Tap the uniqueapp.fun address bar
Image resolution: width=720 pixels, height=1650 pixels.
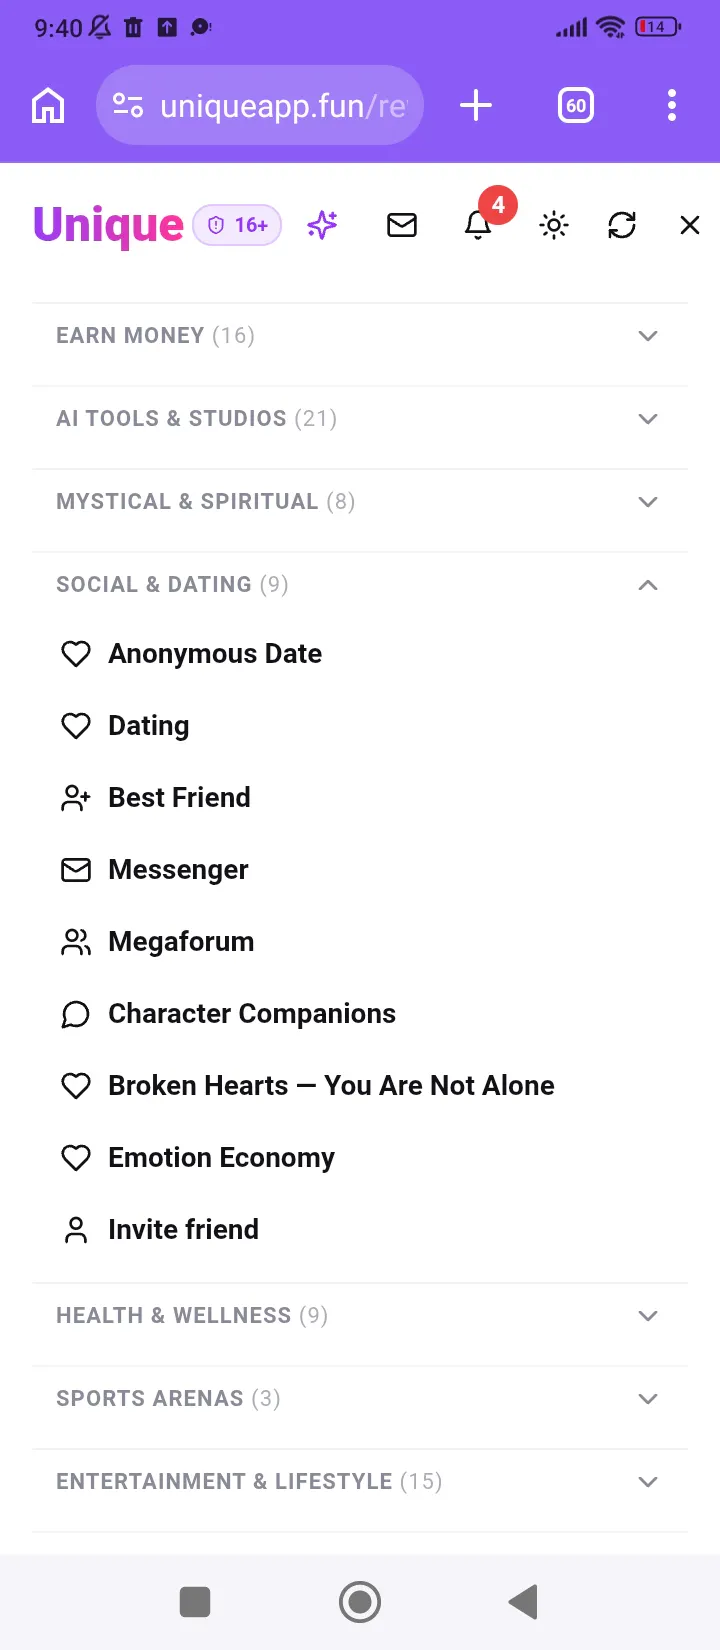(x=260, y=105)
